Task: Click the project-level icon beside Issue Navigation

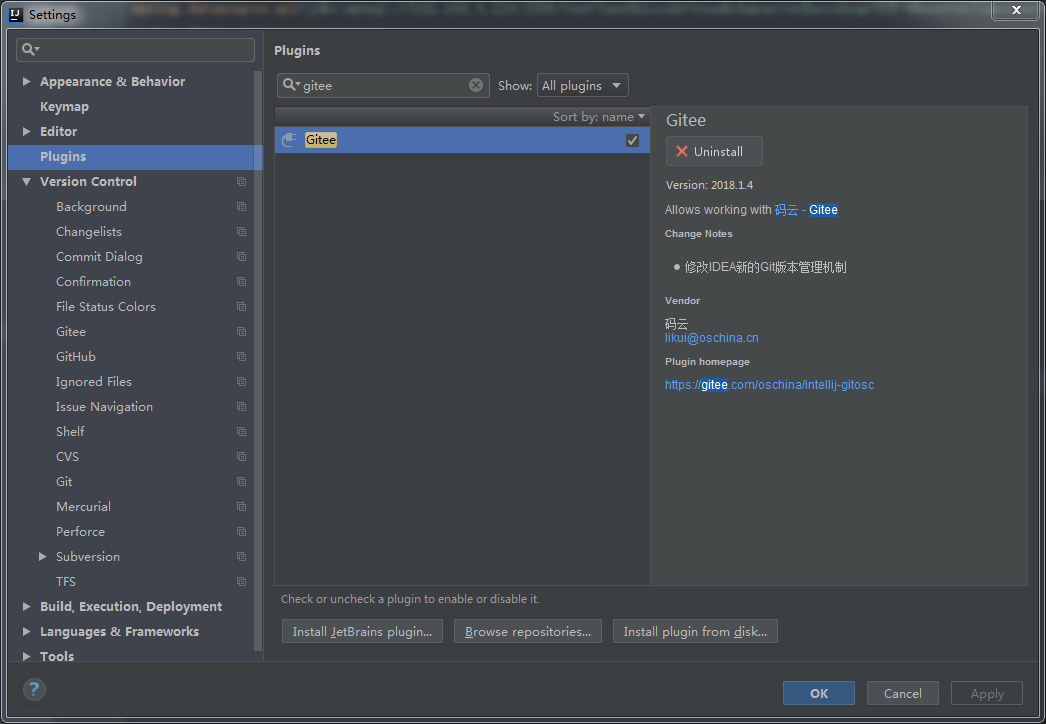Action: [x=241, y=407]
